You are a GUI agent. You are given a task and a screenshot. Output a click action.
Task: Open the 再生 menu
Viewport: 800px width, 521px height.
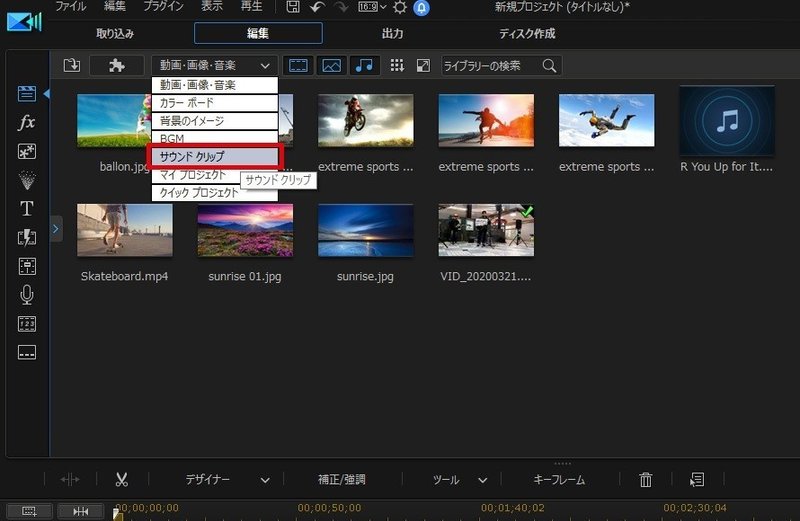pyautogui.click(x=252, y=6)
